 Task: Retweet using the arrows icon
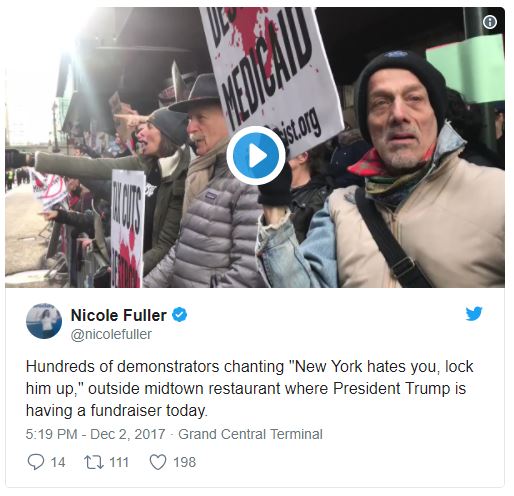click(94, 463)
